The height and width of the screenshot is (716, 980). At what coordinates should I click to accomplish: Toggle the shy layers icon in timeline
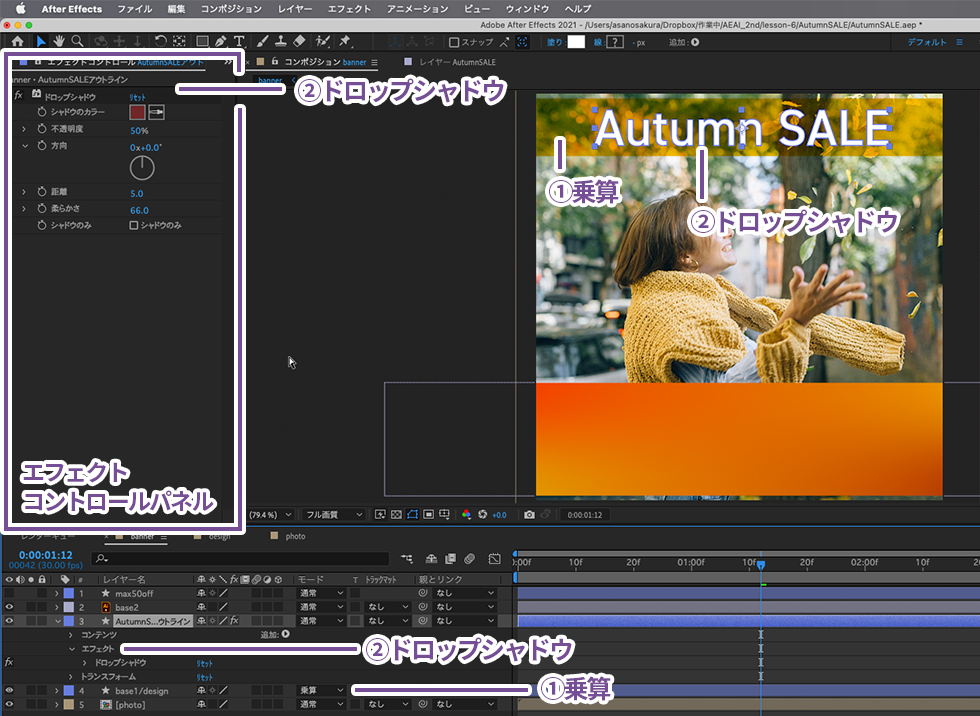click(x=431, y=559)
